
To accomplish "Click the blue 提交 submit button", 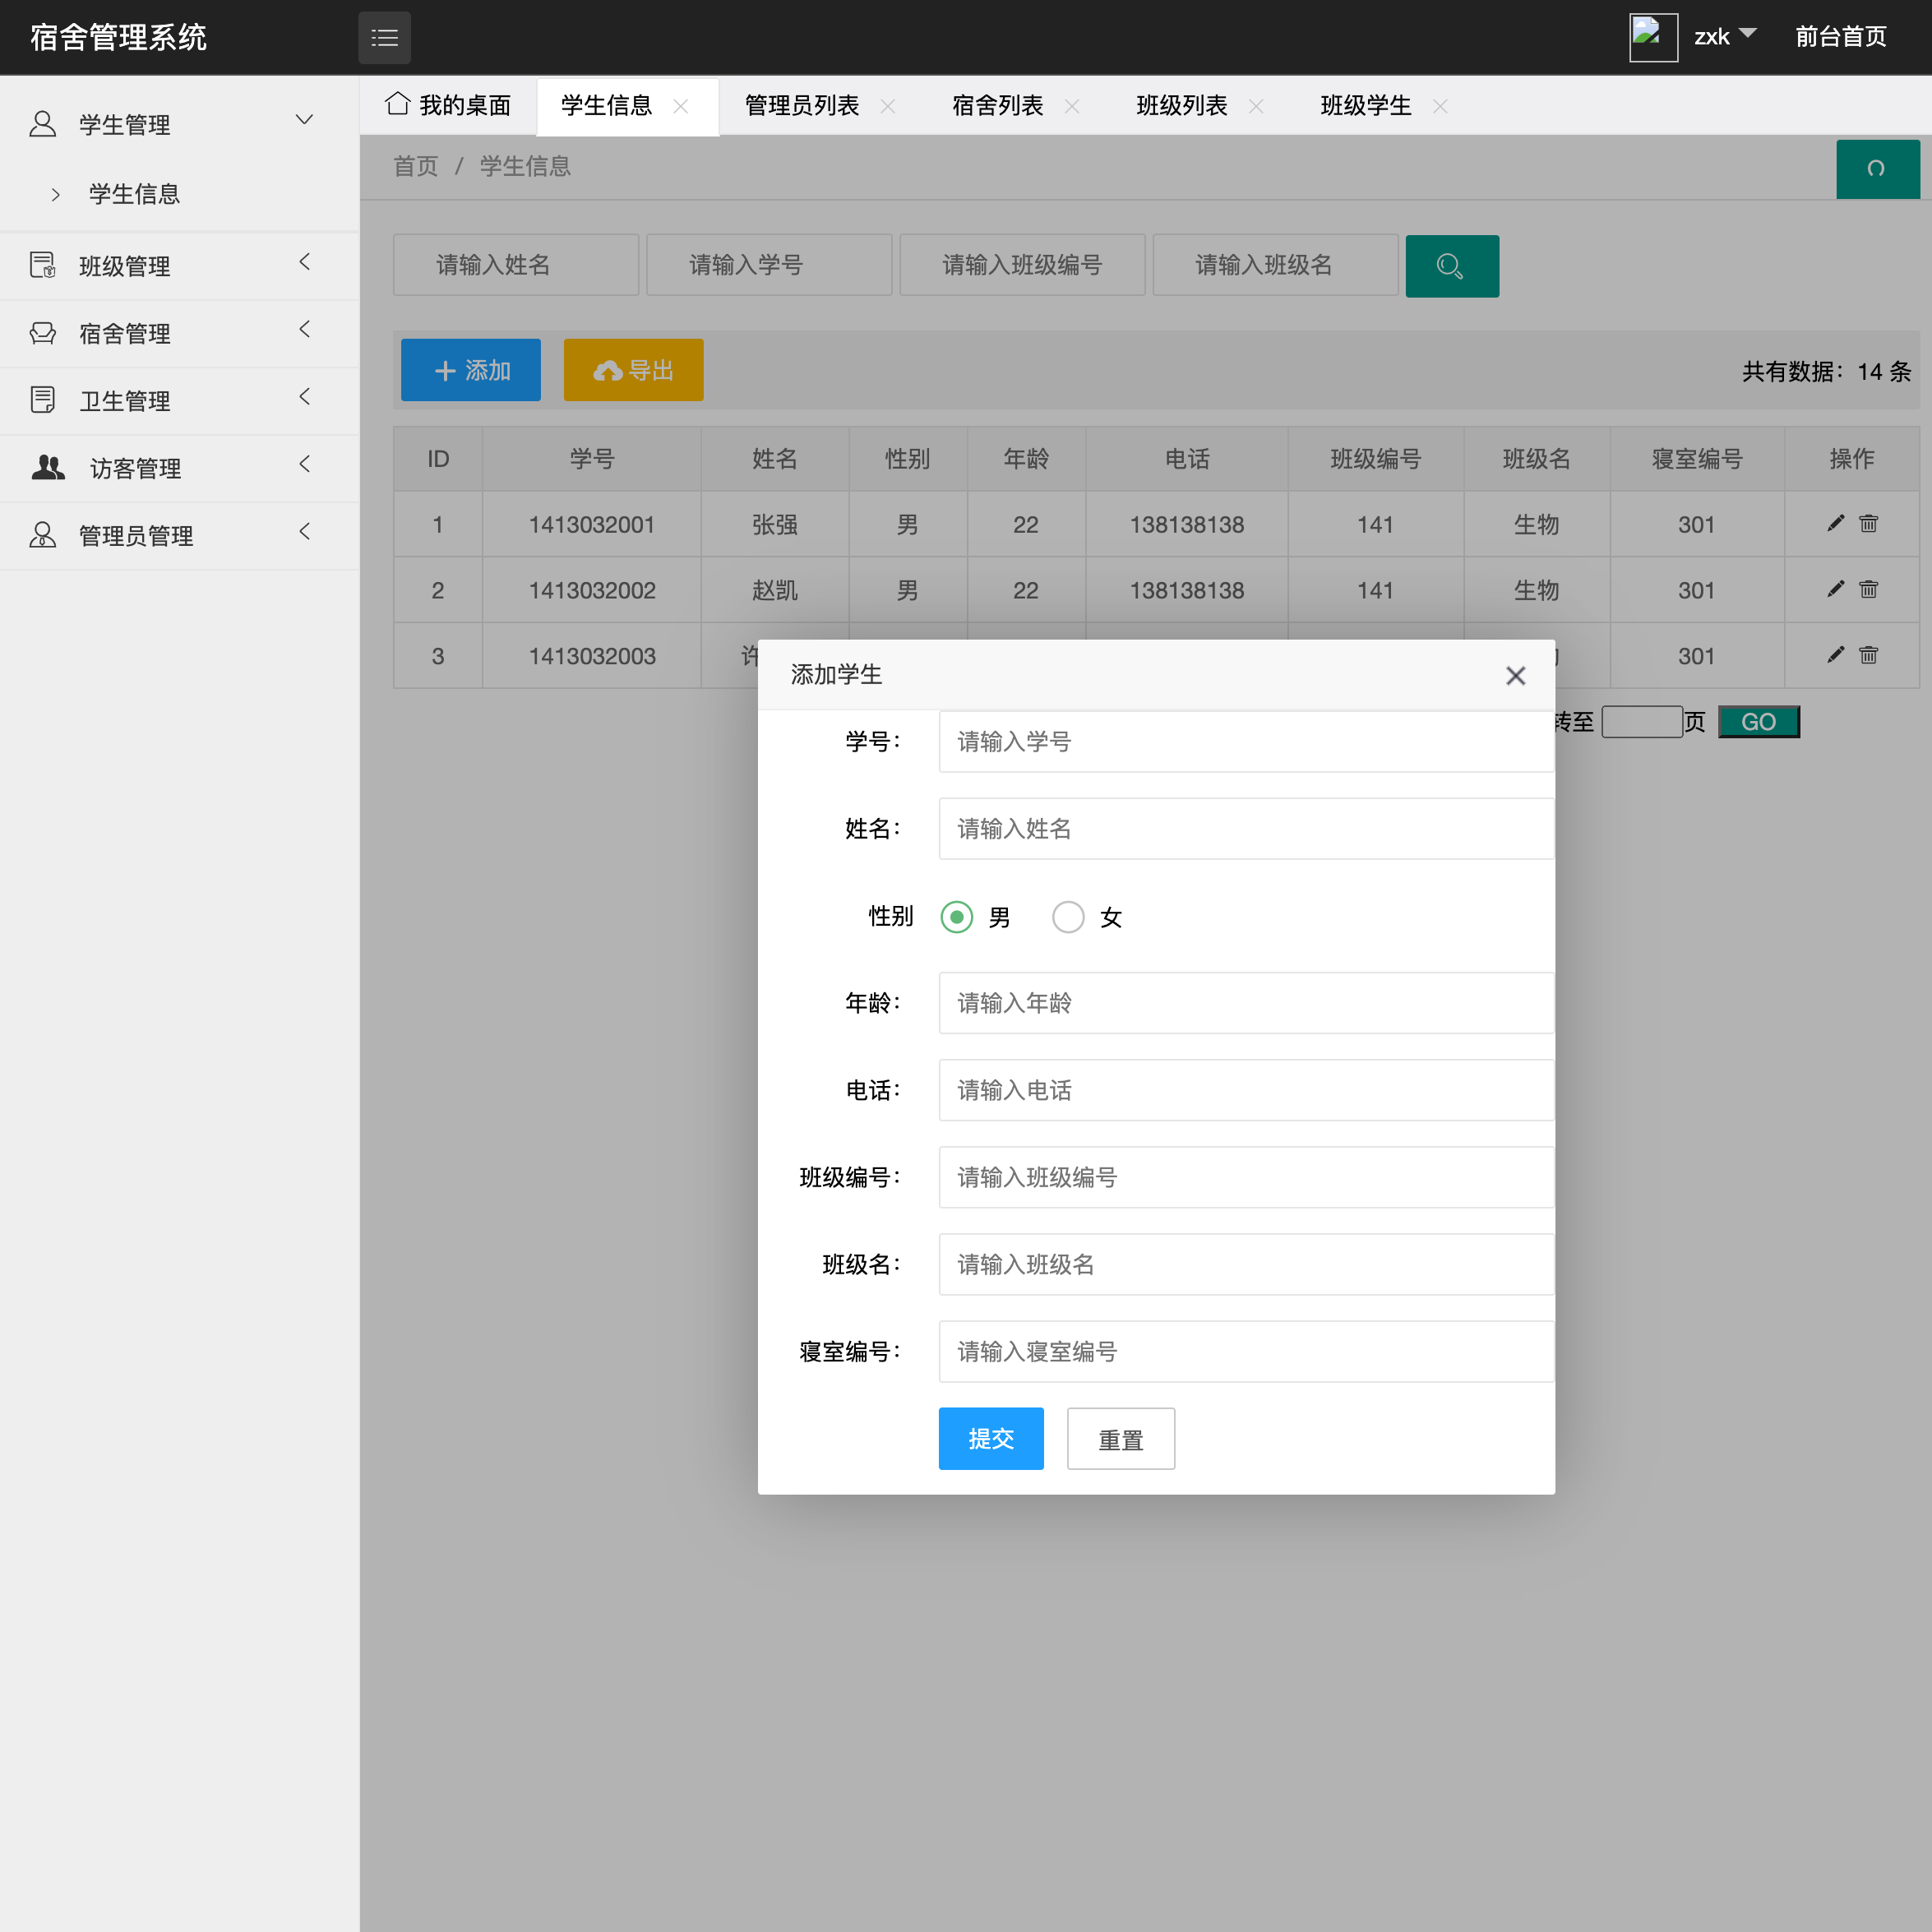I will click(990, 1439).
